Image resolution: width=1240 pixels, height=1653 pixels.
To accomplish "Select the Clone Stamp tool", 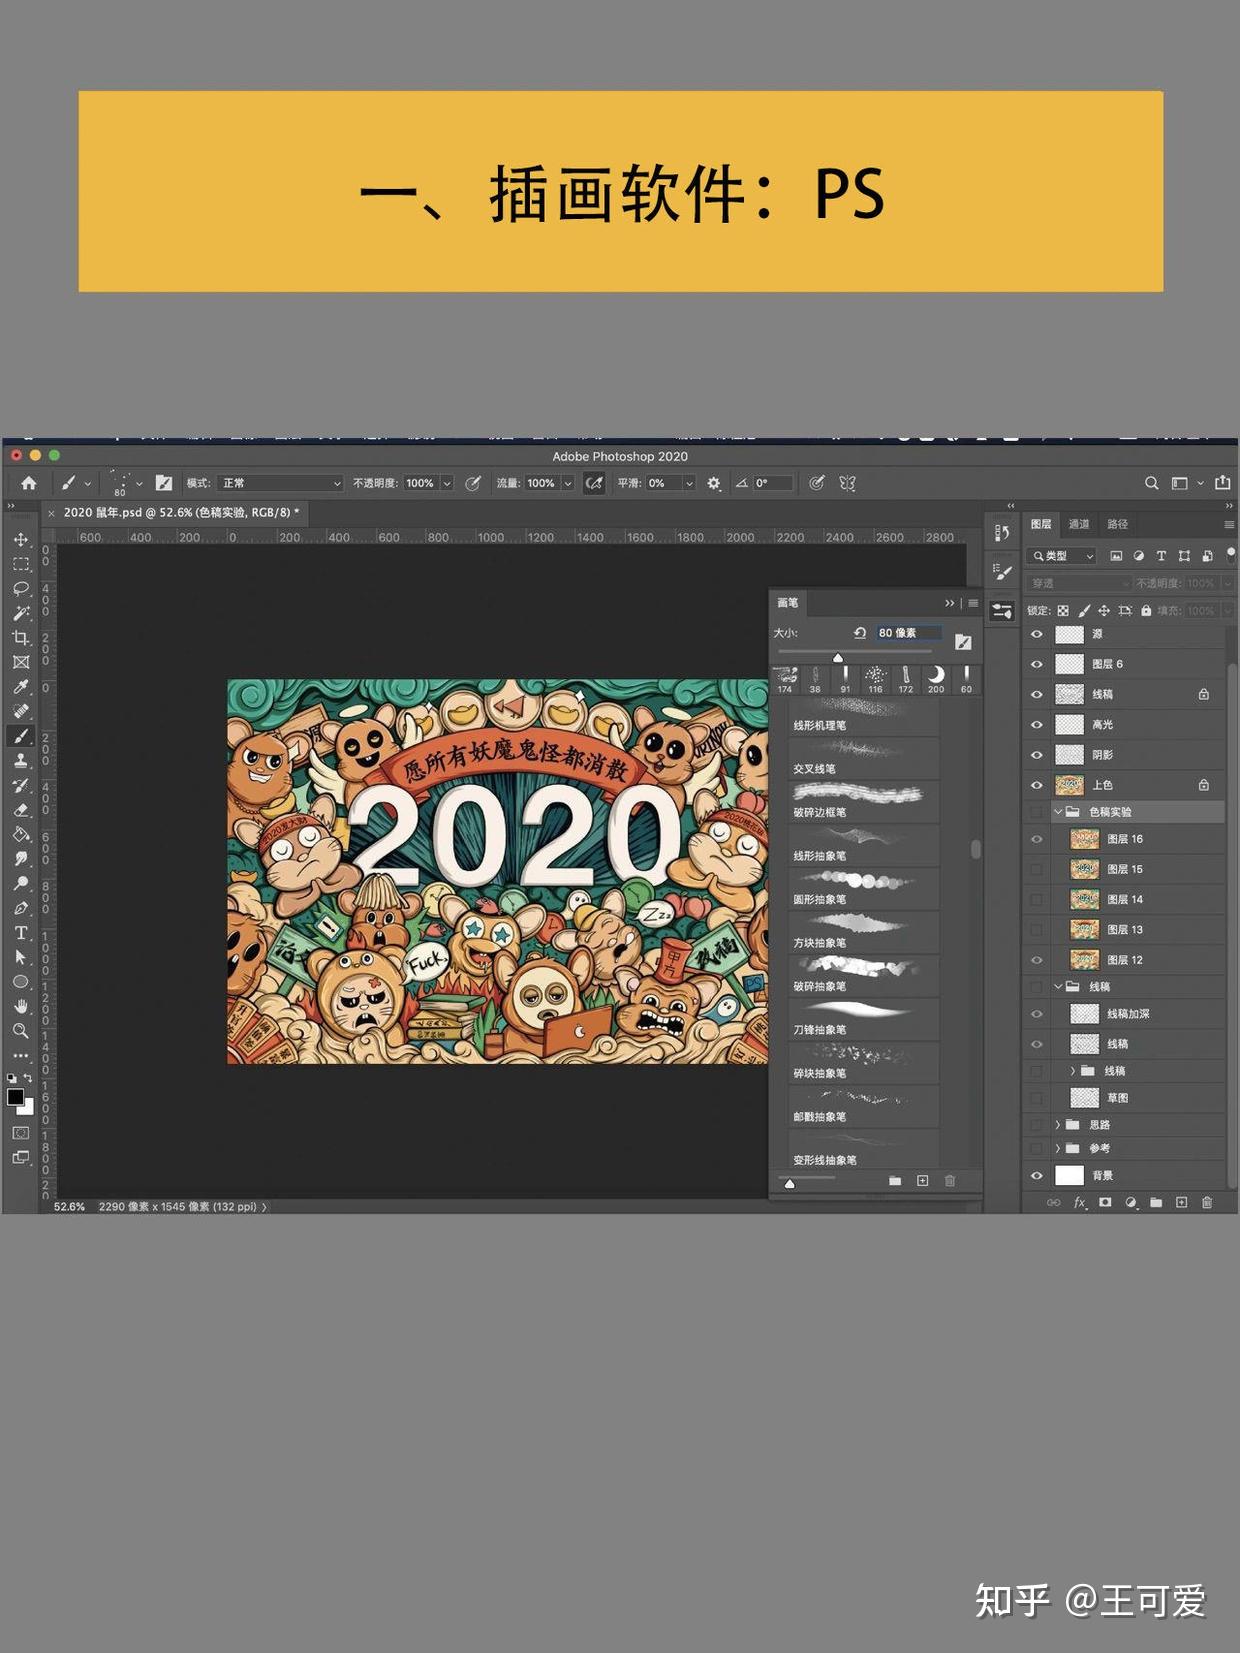I will point(21,760).
